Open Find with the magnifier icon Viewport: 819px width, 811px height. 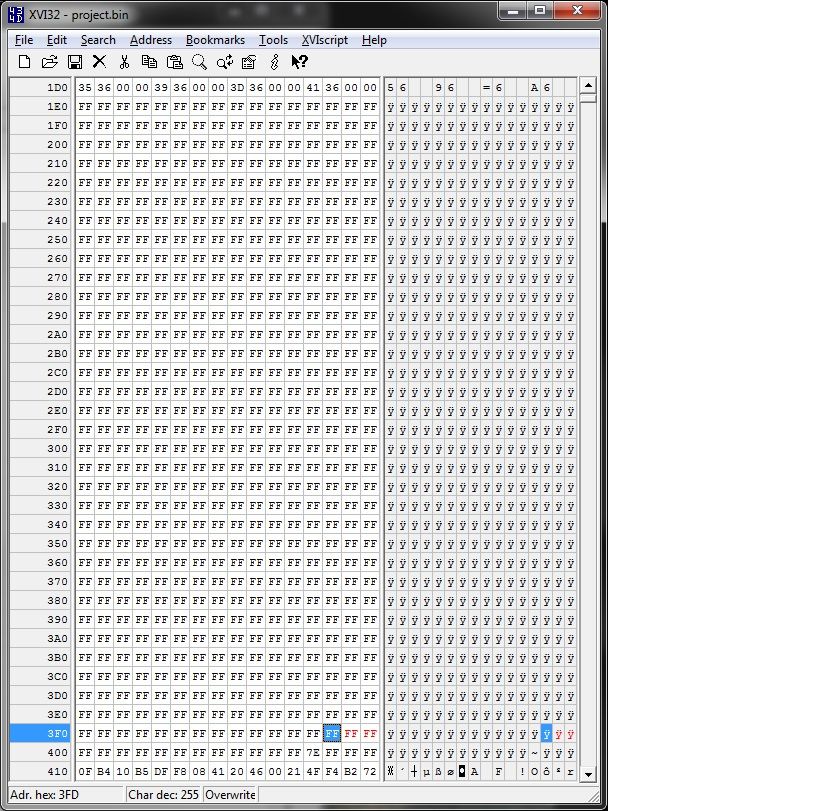pos(199,61)
